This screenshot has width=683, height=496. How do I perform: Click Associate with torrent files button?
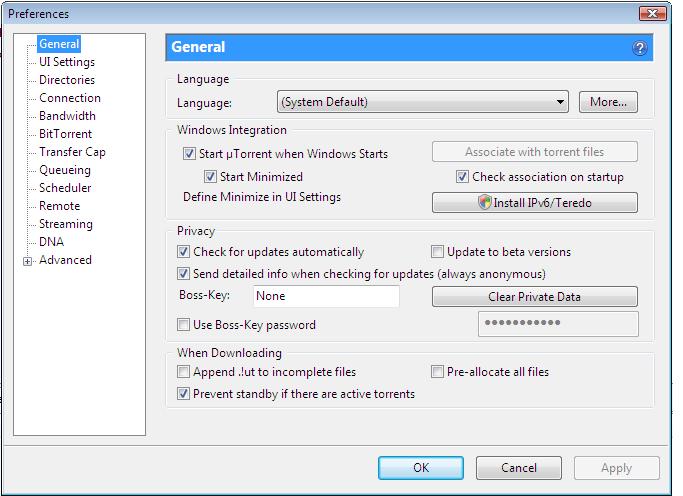pos(534,152)
